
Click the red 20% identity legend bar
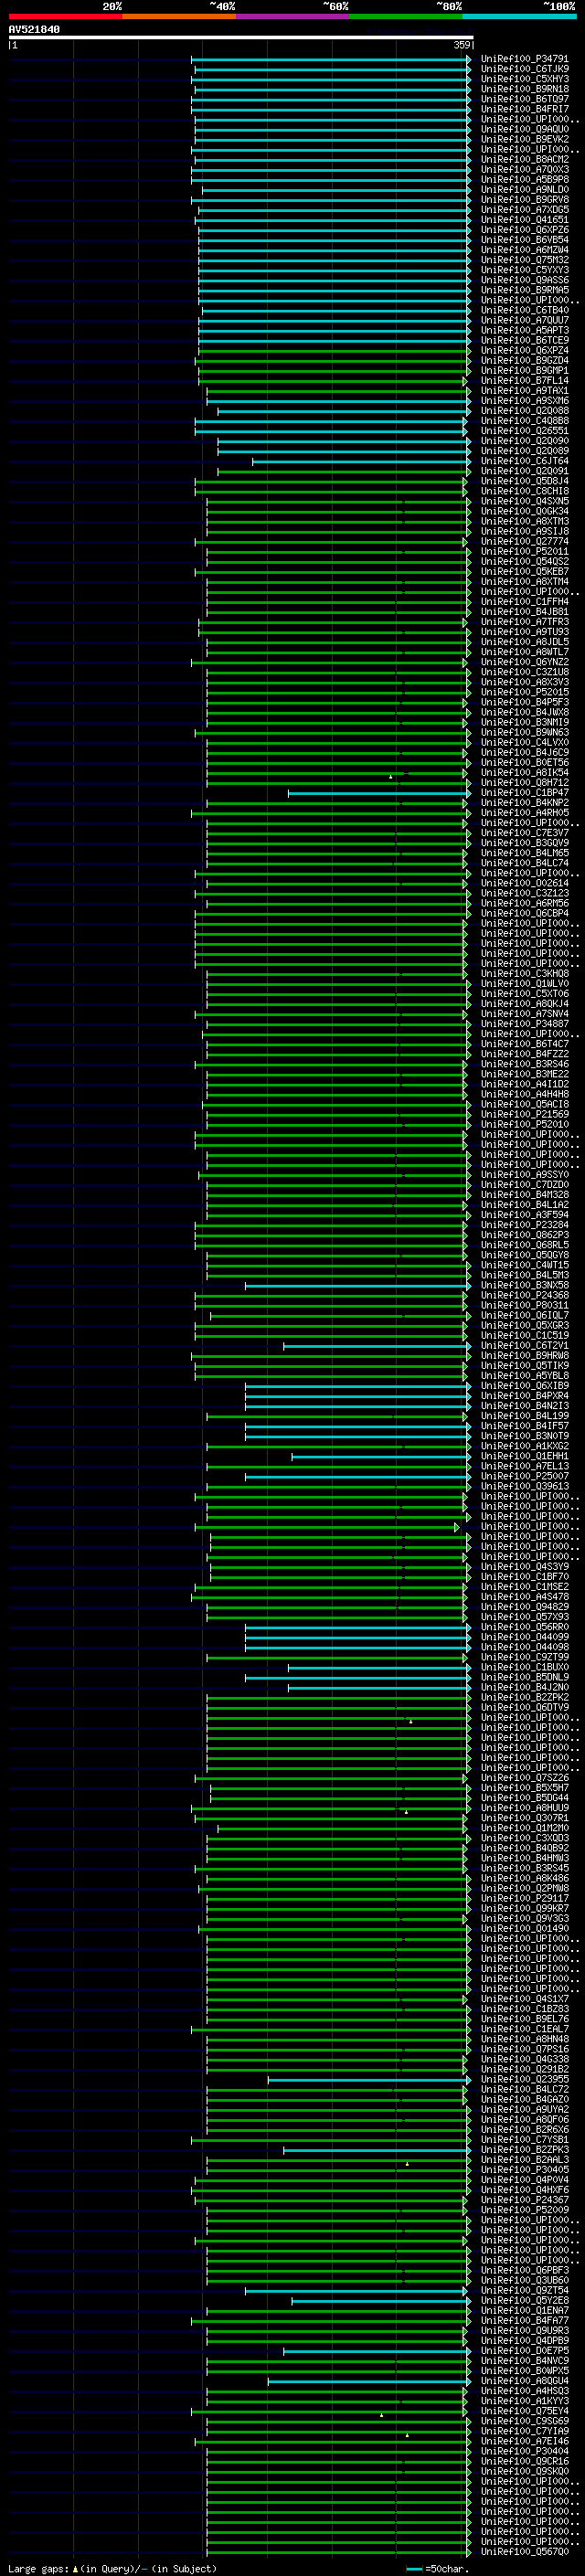pyautogui.click(x=65, y=16)
